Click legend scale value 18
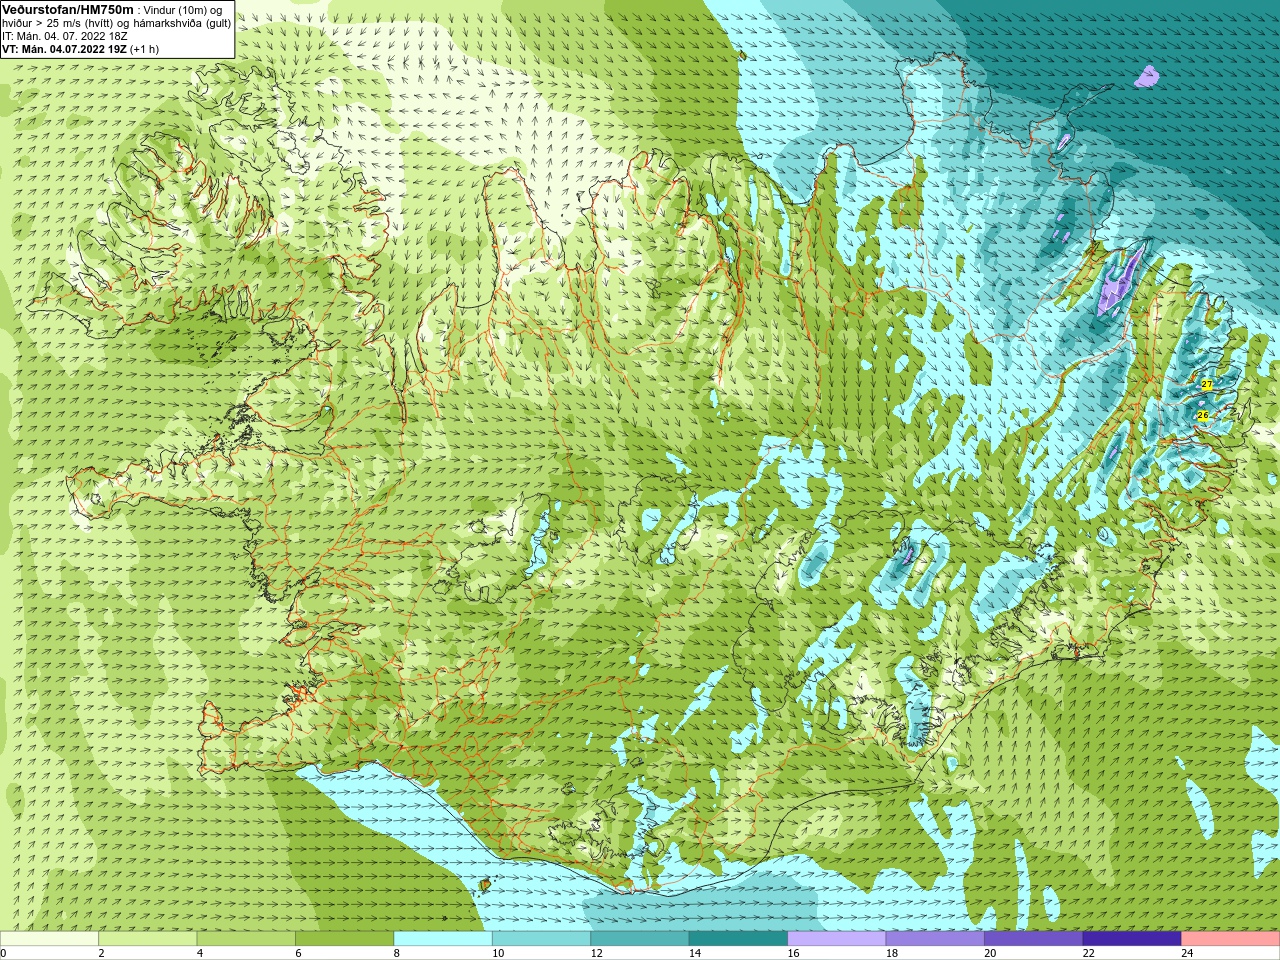 pos(892,953)
